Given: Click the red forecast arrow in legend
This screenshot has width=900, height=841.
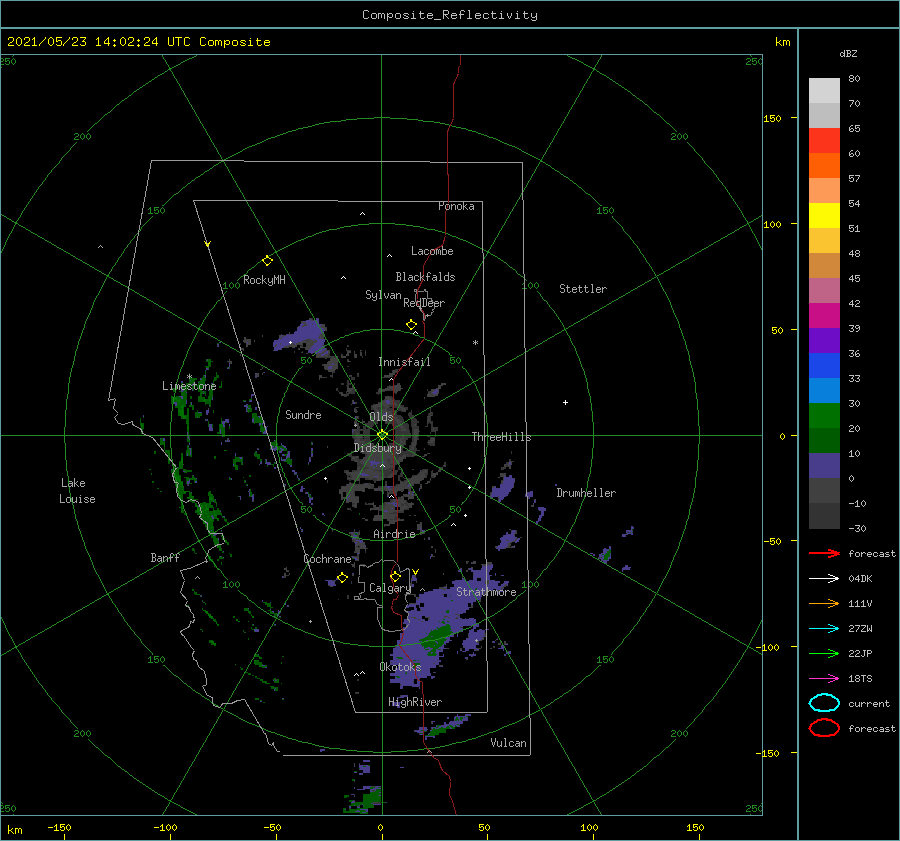Looking at the screenshot, I should pyautogui.click(x=824, y=553).
